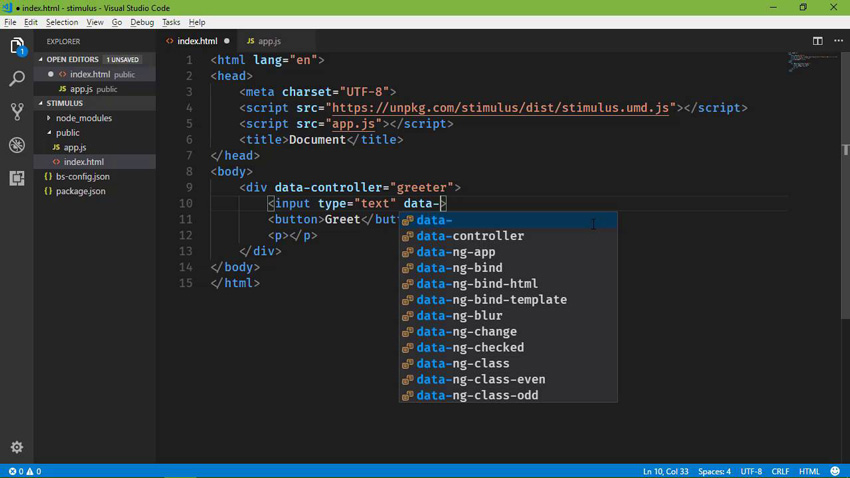
Task: Switch to the index.html editor tab
Action: click(x=196, y=41)
